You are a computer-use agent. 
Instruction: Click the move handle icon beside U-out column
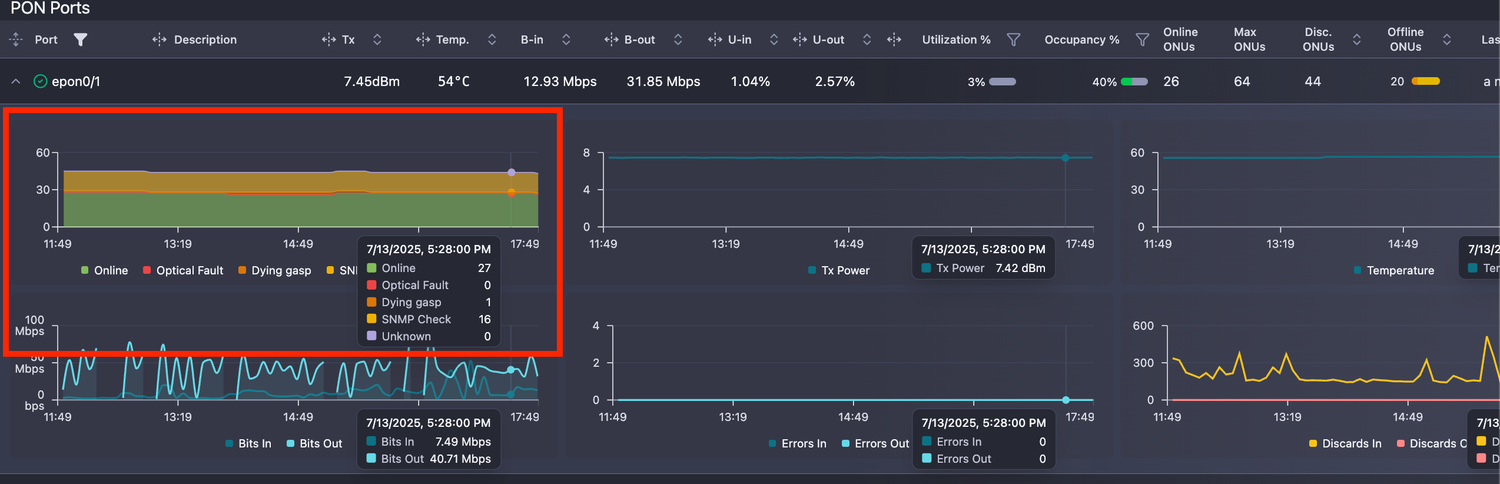799,40
